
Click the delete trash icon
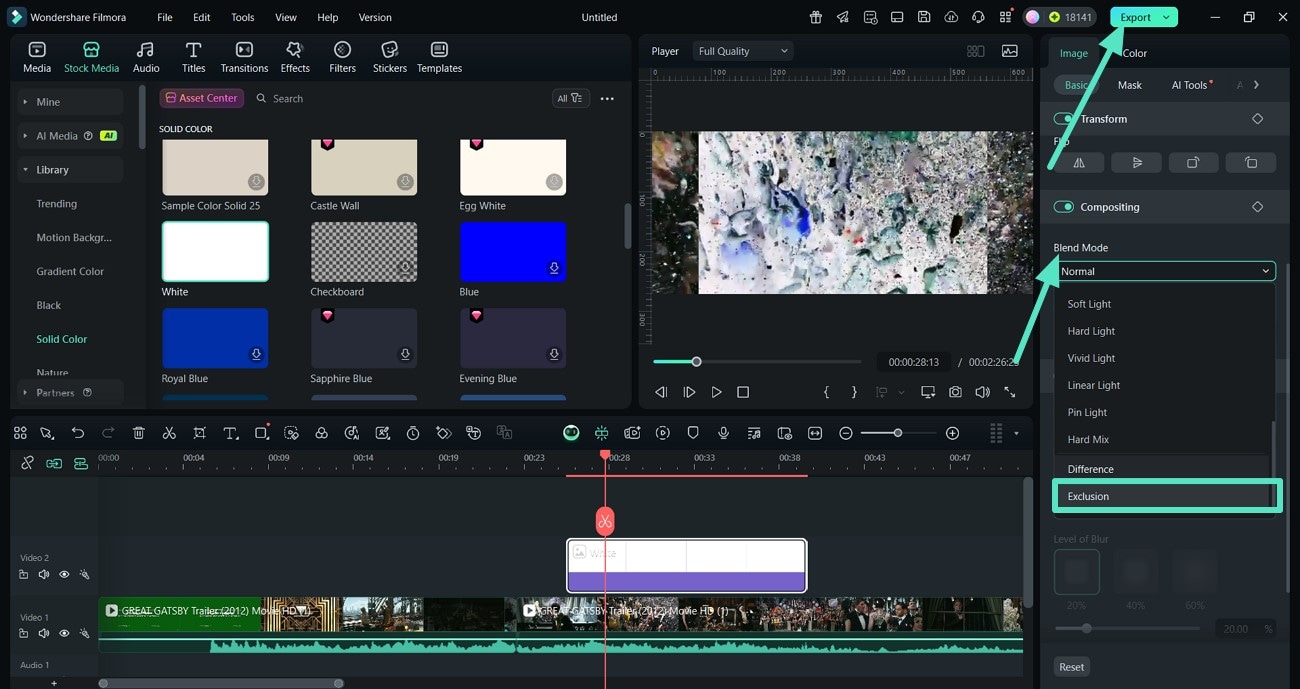coord(139,433)
